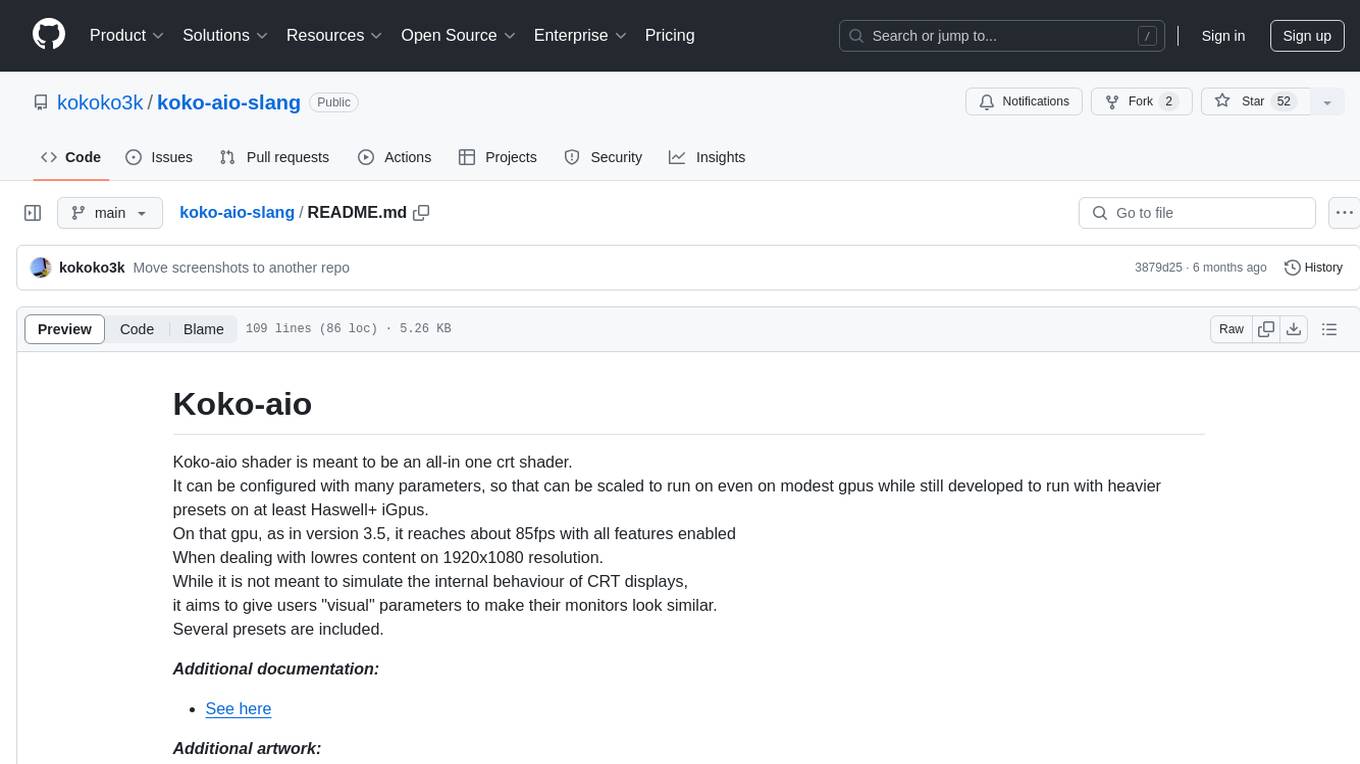The height and width of the screenshot is (764, 1360).
Task: Open koko-aio-slang breadcrumb folder link
Action: point(237,212)
